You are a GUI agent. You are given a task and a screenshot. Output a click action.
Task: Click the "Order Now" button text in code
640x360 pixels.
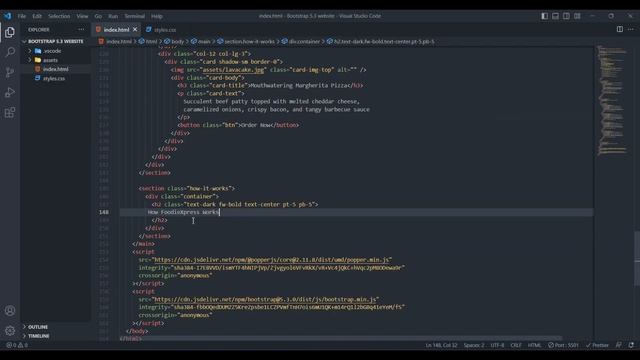pos(256,125)
